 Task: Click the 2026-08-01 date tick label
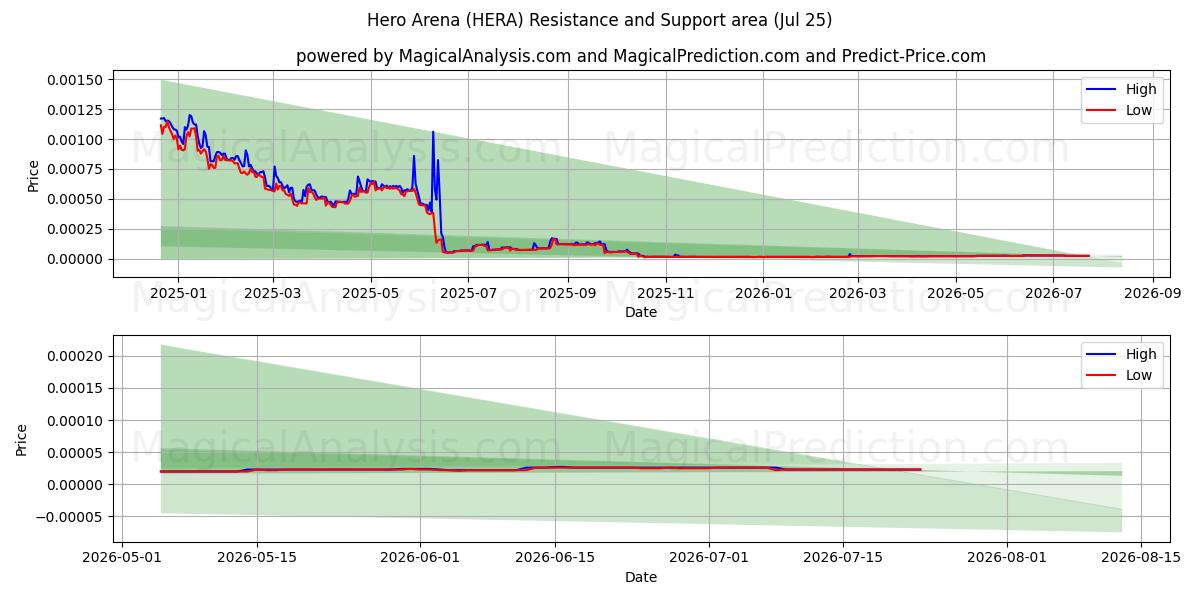click(1007, 558)
